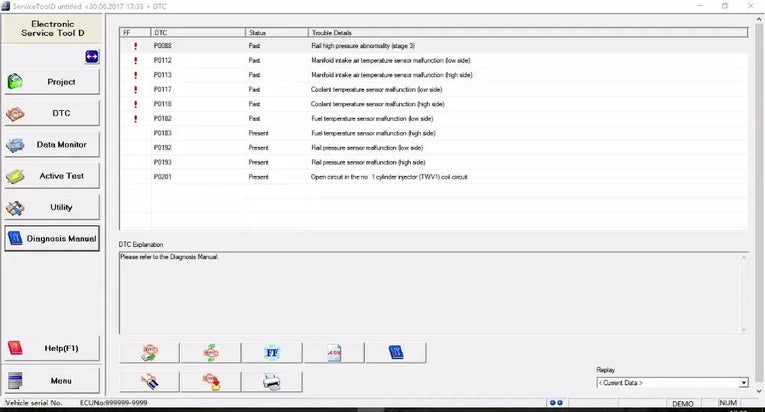
Task: Open the Data Monitor section
Action: tap(52, 144)
